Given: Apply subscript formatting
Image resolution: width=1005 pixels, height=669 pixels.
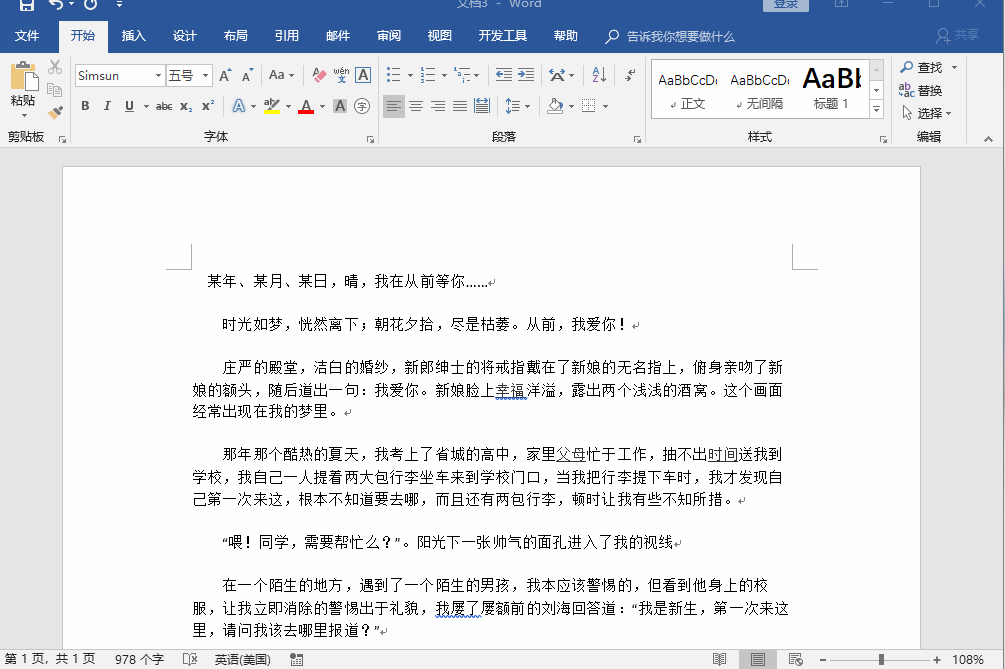Looking at the screenshot, I should [186, 106].
